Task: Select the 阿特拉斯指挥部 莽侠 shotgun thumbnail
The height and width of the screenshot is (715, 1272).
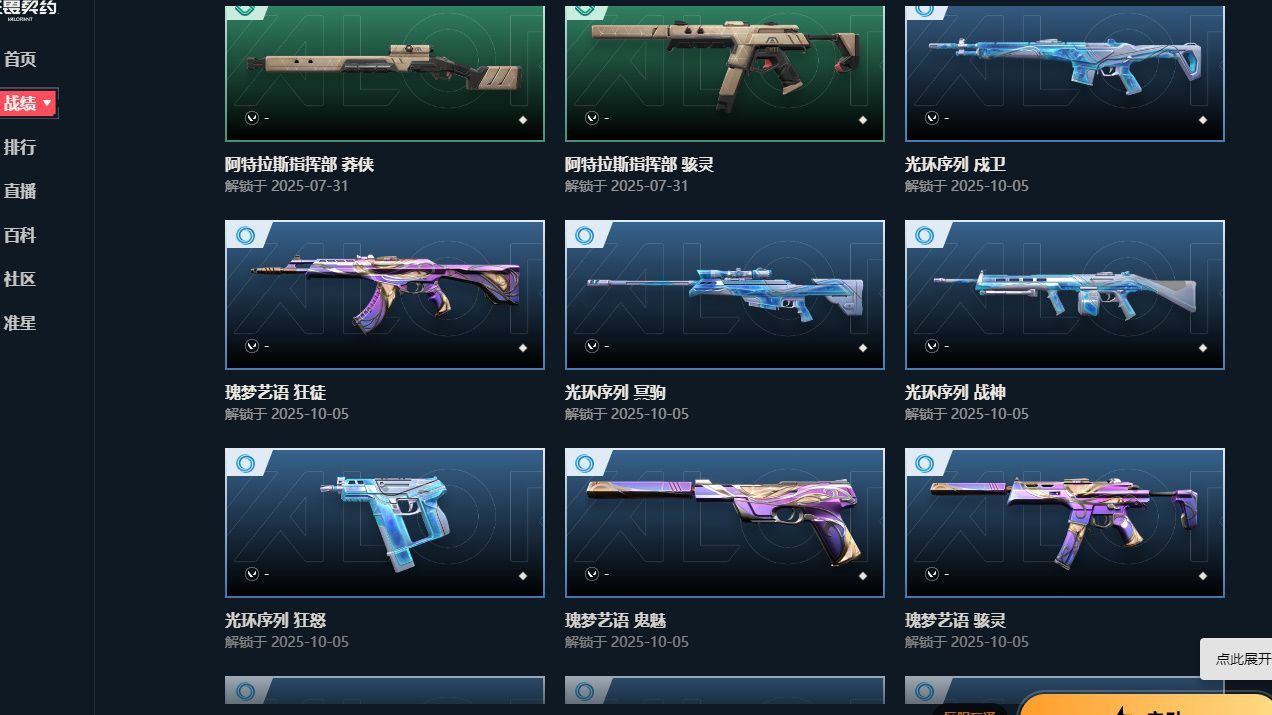Action: [x=385, y=73]
